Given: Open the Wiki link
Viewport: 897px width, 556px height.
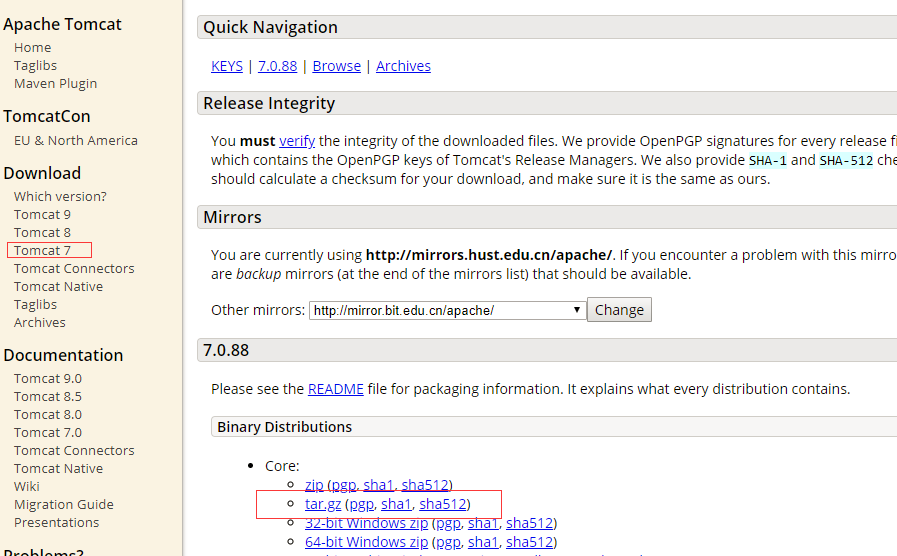Looking at the screenshot, I should (27, 486).
